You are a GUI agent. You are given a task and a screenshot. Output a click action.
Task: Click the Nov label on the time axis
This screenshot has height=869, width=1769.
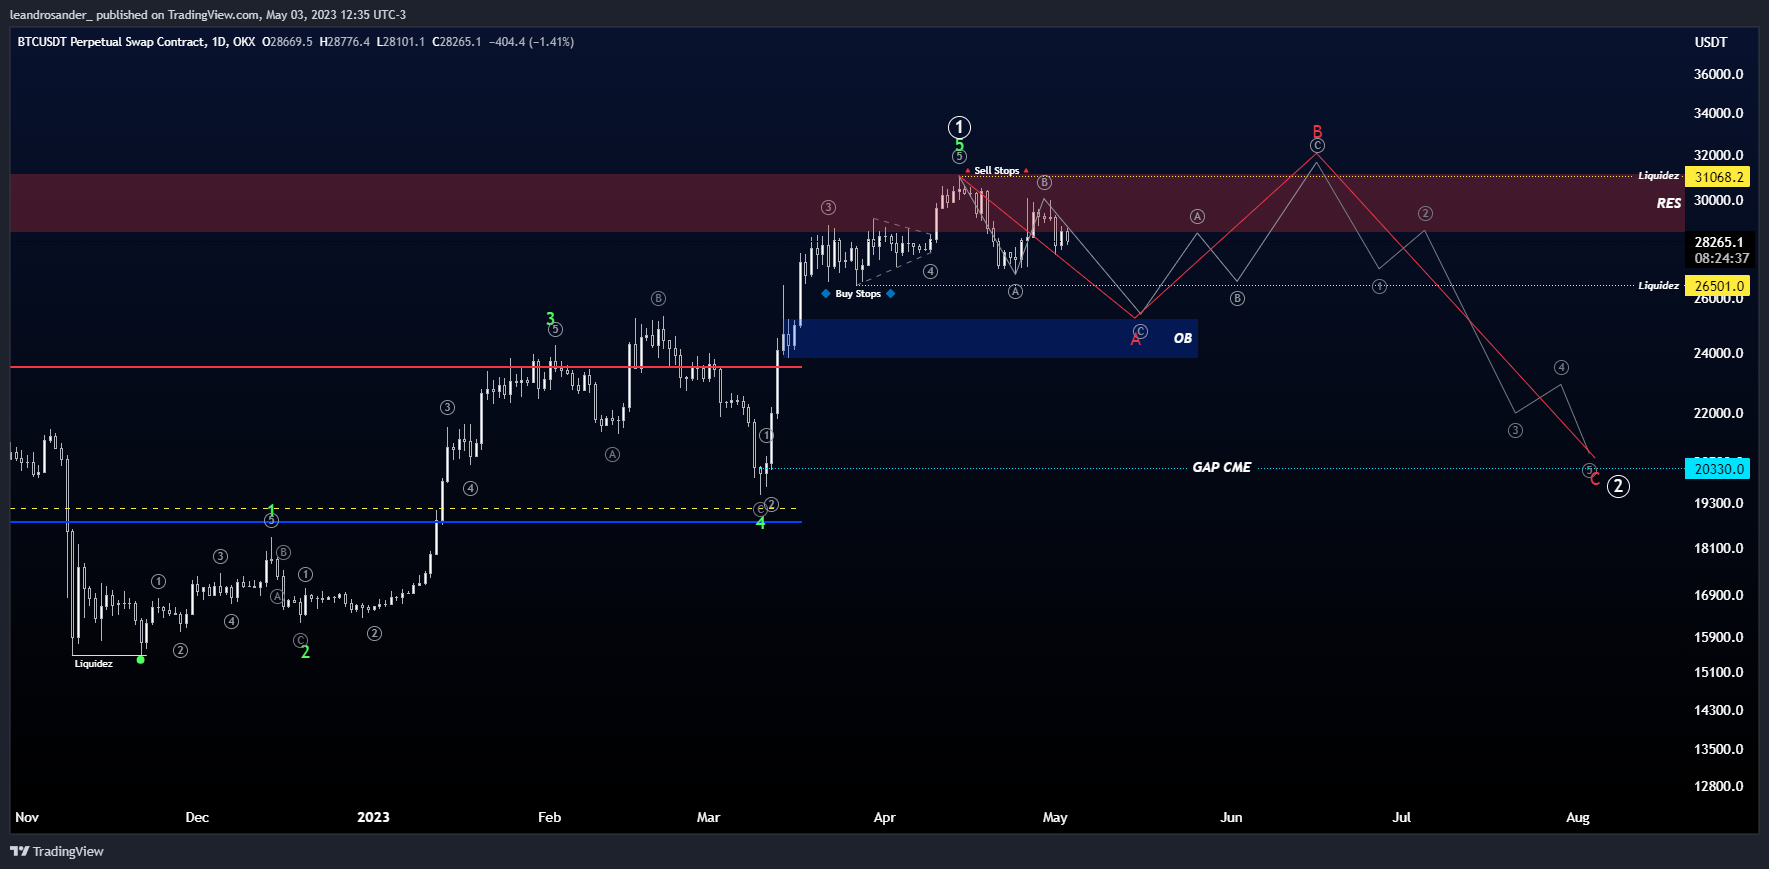[27, 817]
